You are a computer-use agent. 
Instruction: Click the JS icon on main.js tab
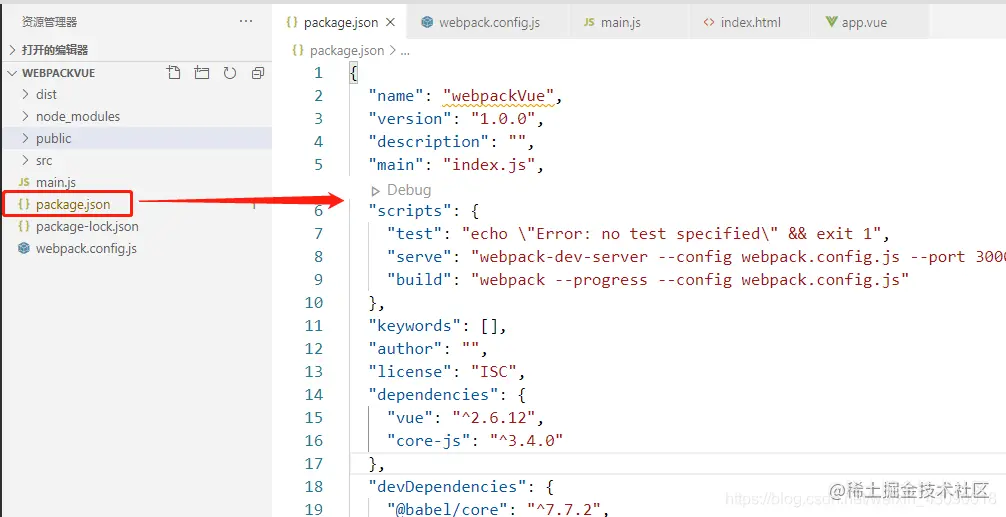pos(589,22)
